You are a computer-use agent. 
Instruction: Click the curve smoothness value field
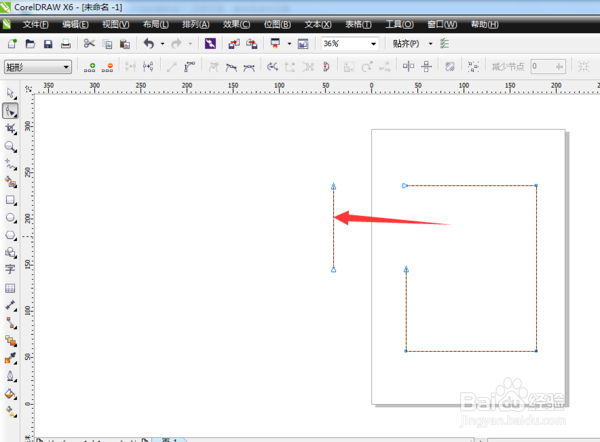coord(548,67)
